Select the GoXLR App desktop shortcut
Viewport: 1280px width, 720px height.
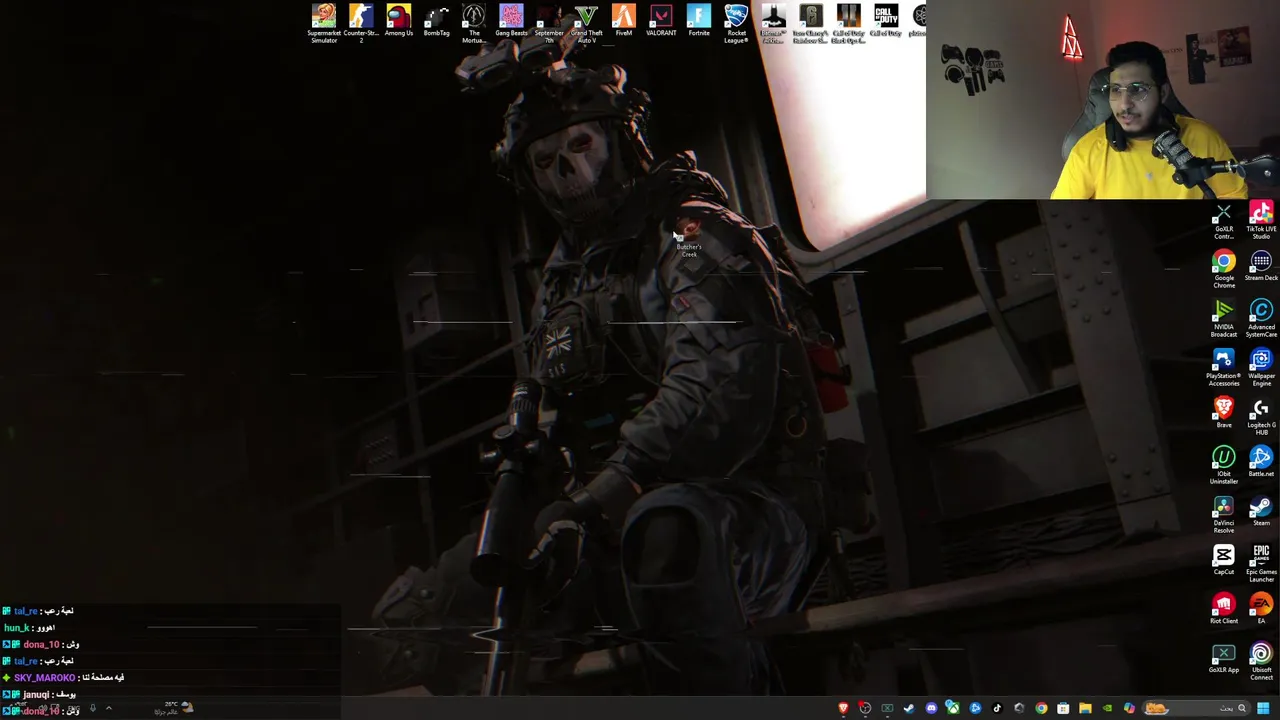tap(1224, 659)
